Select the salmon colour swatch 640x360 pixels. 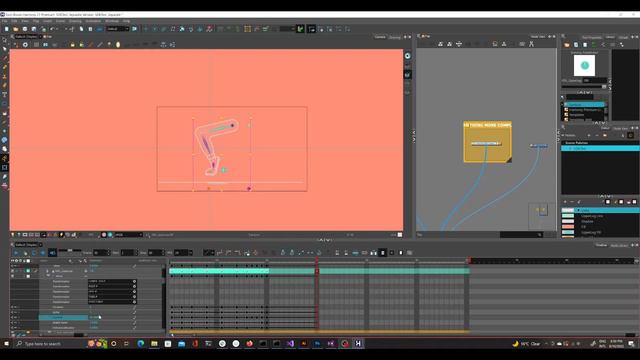[x=568, y=227]
